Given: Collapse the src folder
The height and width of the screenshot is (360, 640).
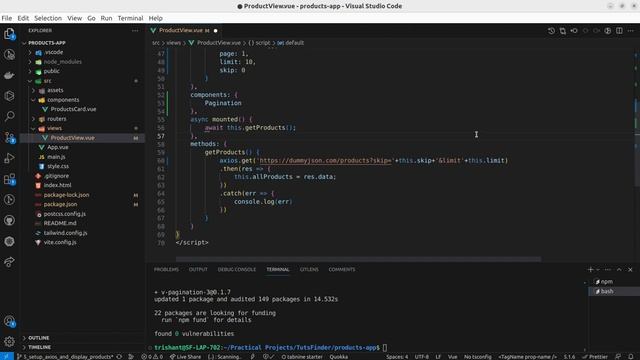Looking at the screenshot, I should (30, 81).
